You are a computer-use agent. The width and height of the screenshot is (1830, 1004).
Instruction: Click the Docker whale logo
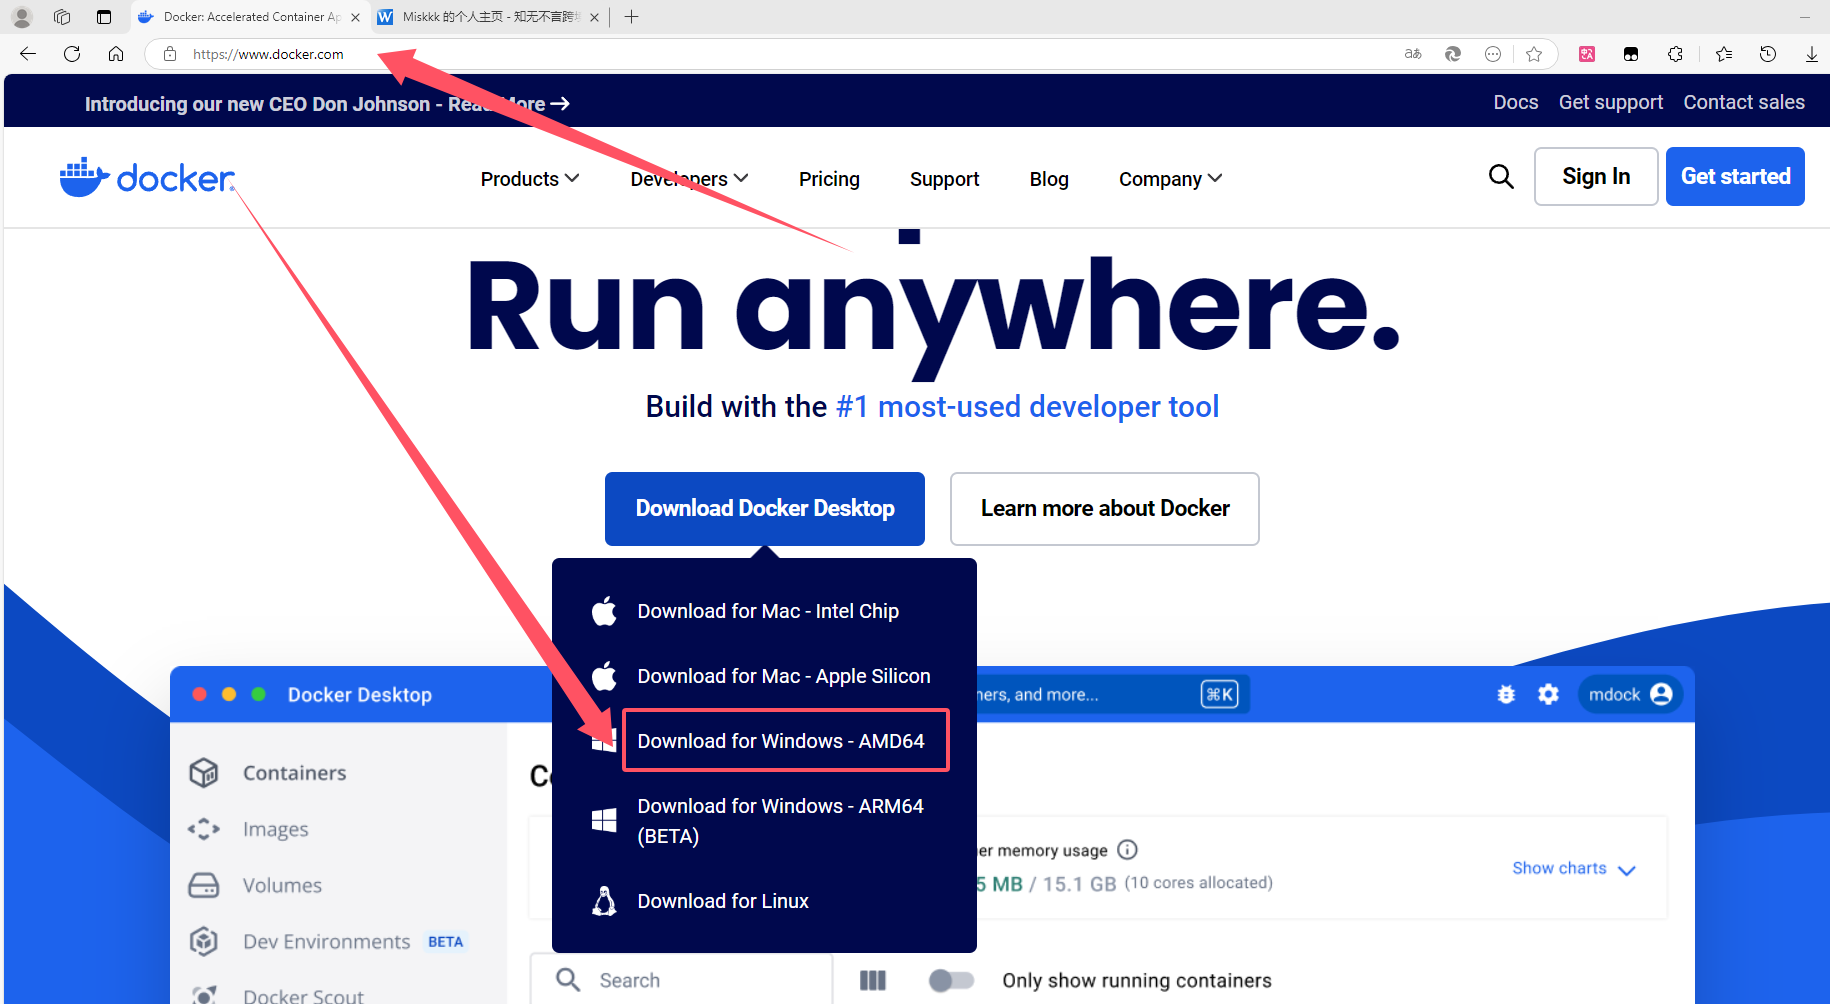147,177
